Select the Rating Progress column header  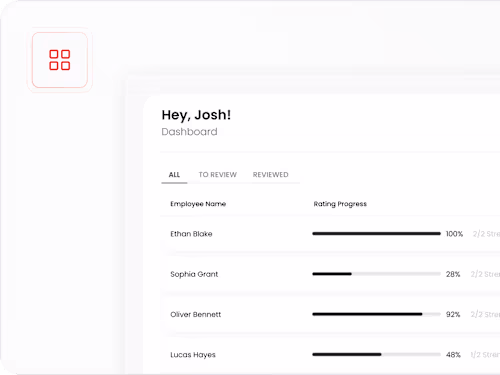click(x=340, y=204)
